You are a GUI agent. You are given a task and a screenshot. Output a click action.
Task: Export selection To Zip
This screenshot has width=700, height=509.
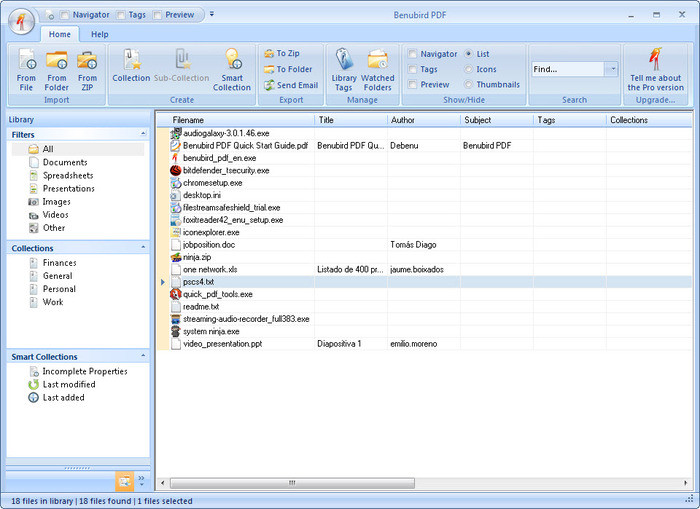[x=282, y=54]
